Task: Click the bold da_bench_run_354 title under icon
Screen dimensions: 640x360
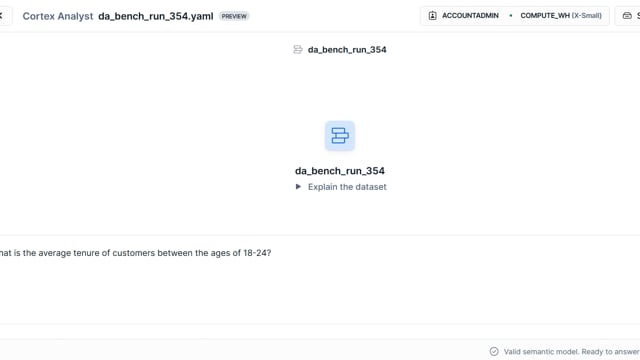Action: click(340, 171)
